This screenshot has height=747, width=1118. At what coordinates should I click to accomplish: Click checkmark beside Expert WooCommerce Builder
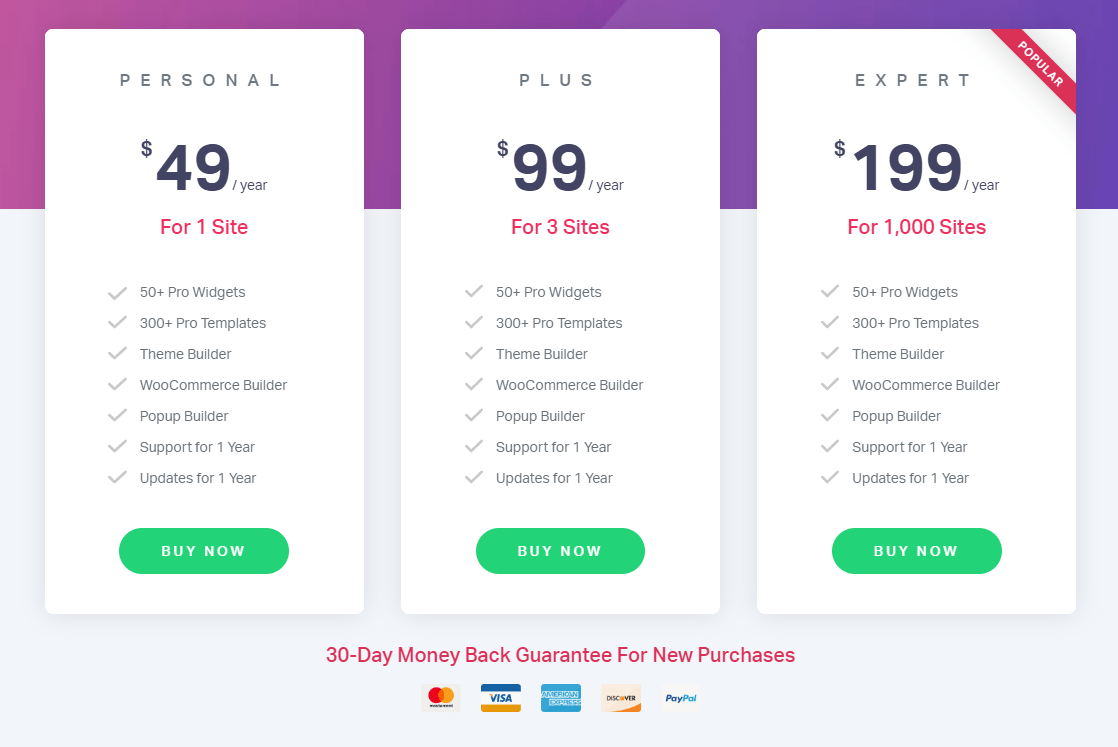[829, 385]
